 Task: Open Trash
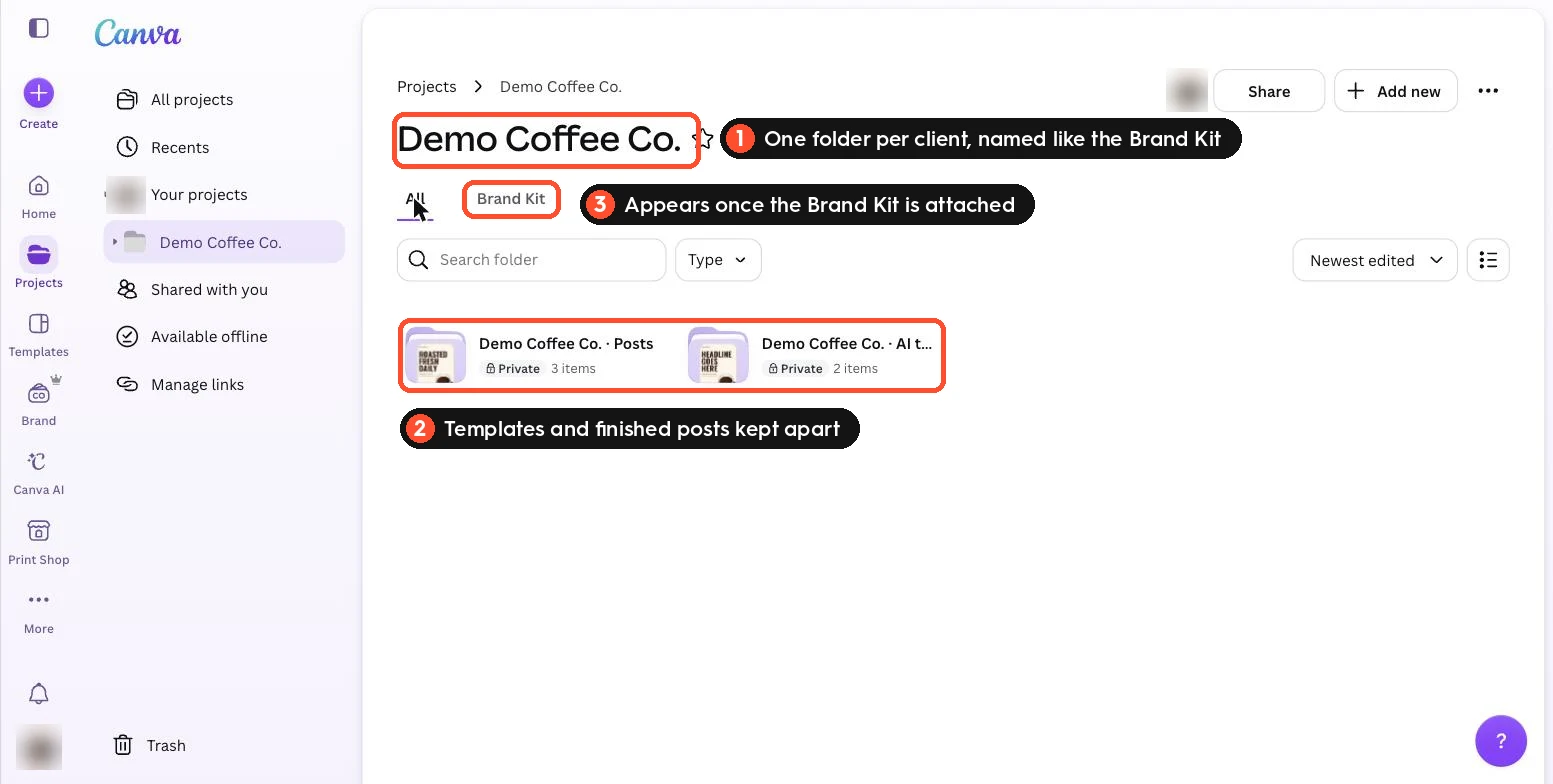150,745
